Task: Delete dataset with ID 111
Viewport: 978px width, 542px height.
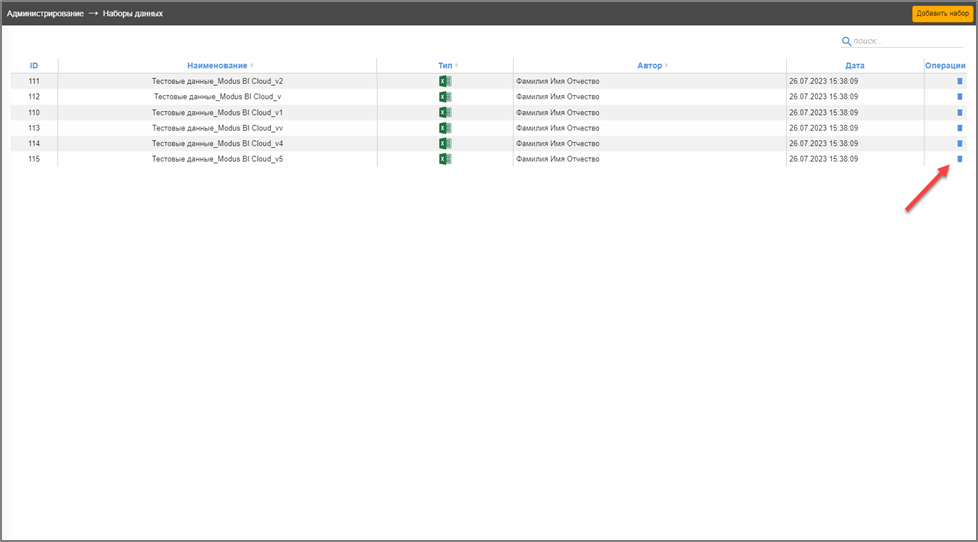Action: tap(959, 81)
